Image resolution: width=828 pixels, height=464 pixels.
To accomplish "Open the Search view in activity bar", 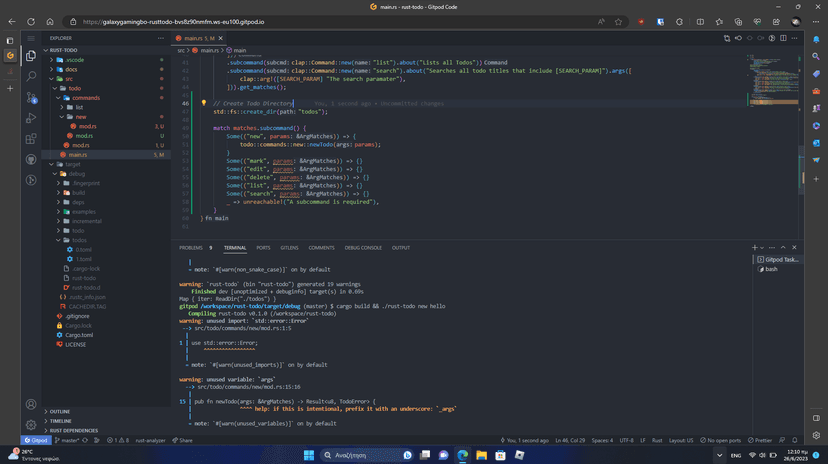I will (x=31, y=76).
